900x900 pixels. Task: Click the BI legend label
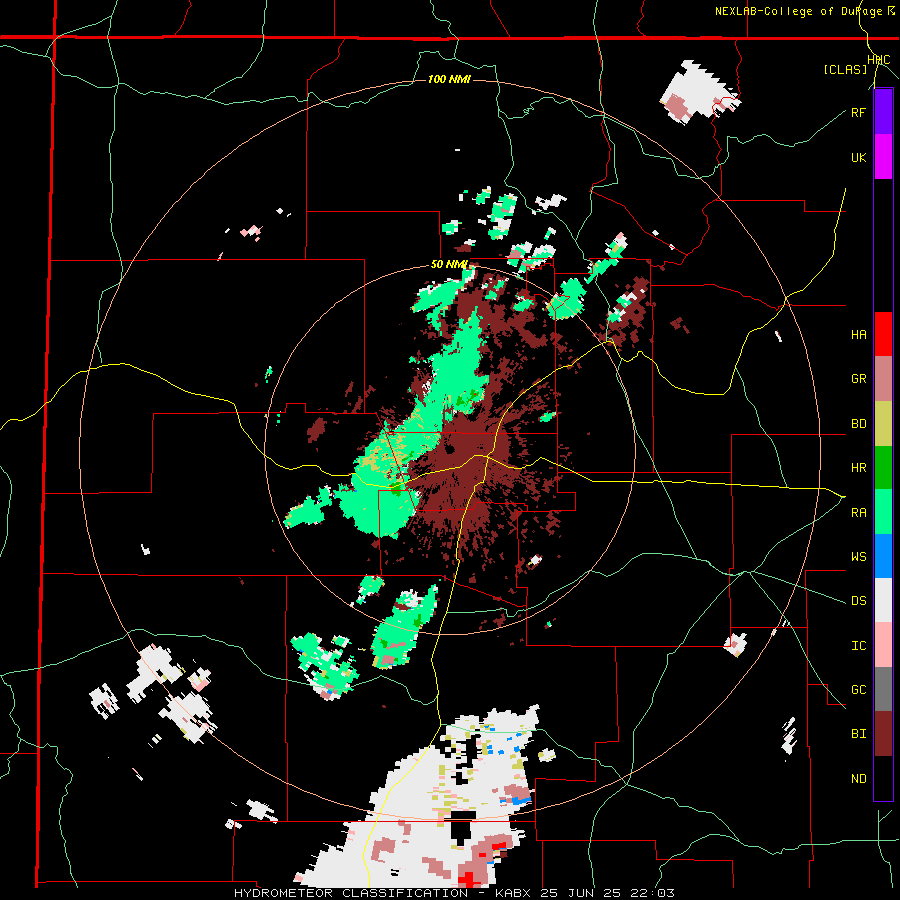coord(858,734)
